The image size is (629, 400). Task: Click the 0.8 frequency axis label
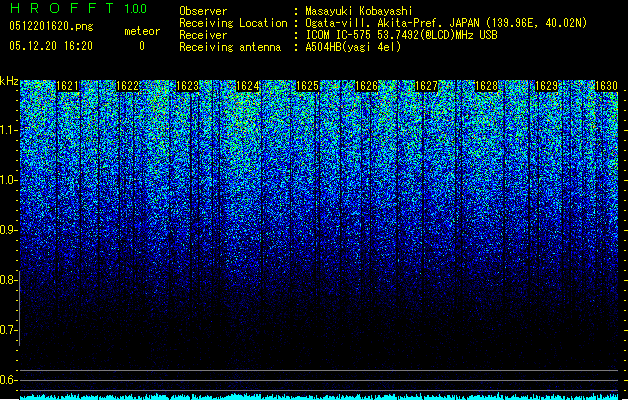(x=7, y=280)
